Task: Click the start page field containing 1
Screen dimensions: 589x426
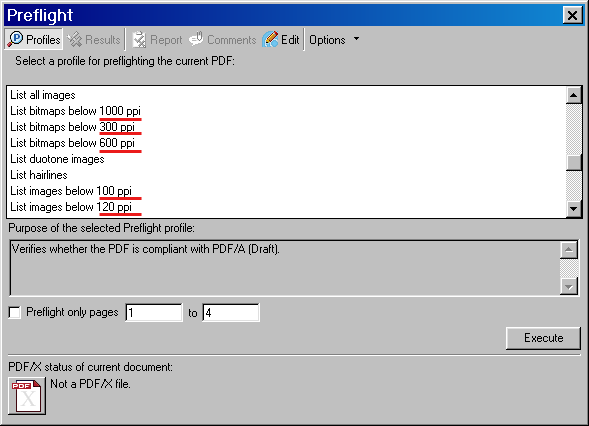Action: click(154, 313)
